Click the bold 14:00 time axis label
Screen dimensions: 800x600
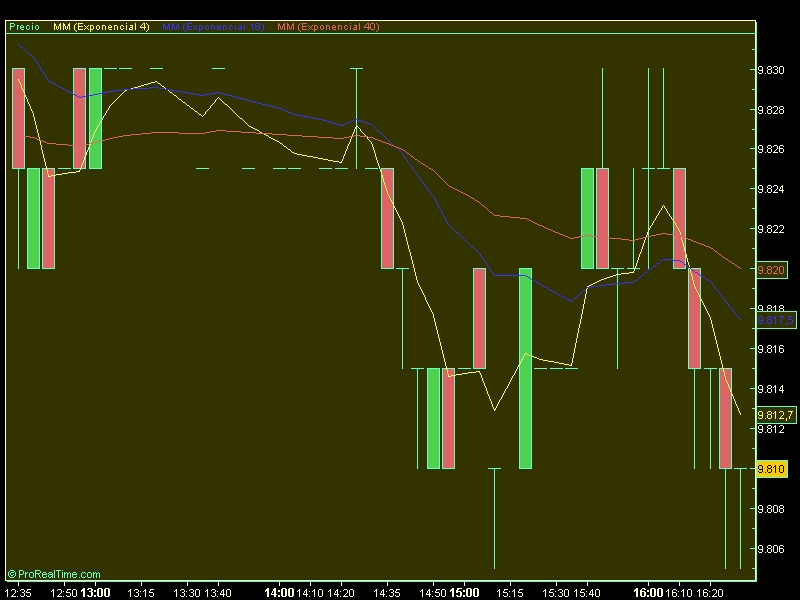[279, 593]
